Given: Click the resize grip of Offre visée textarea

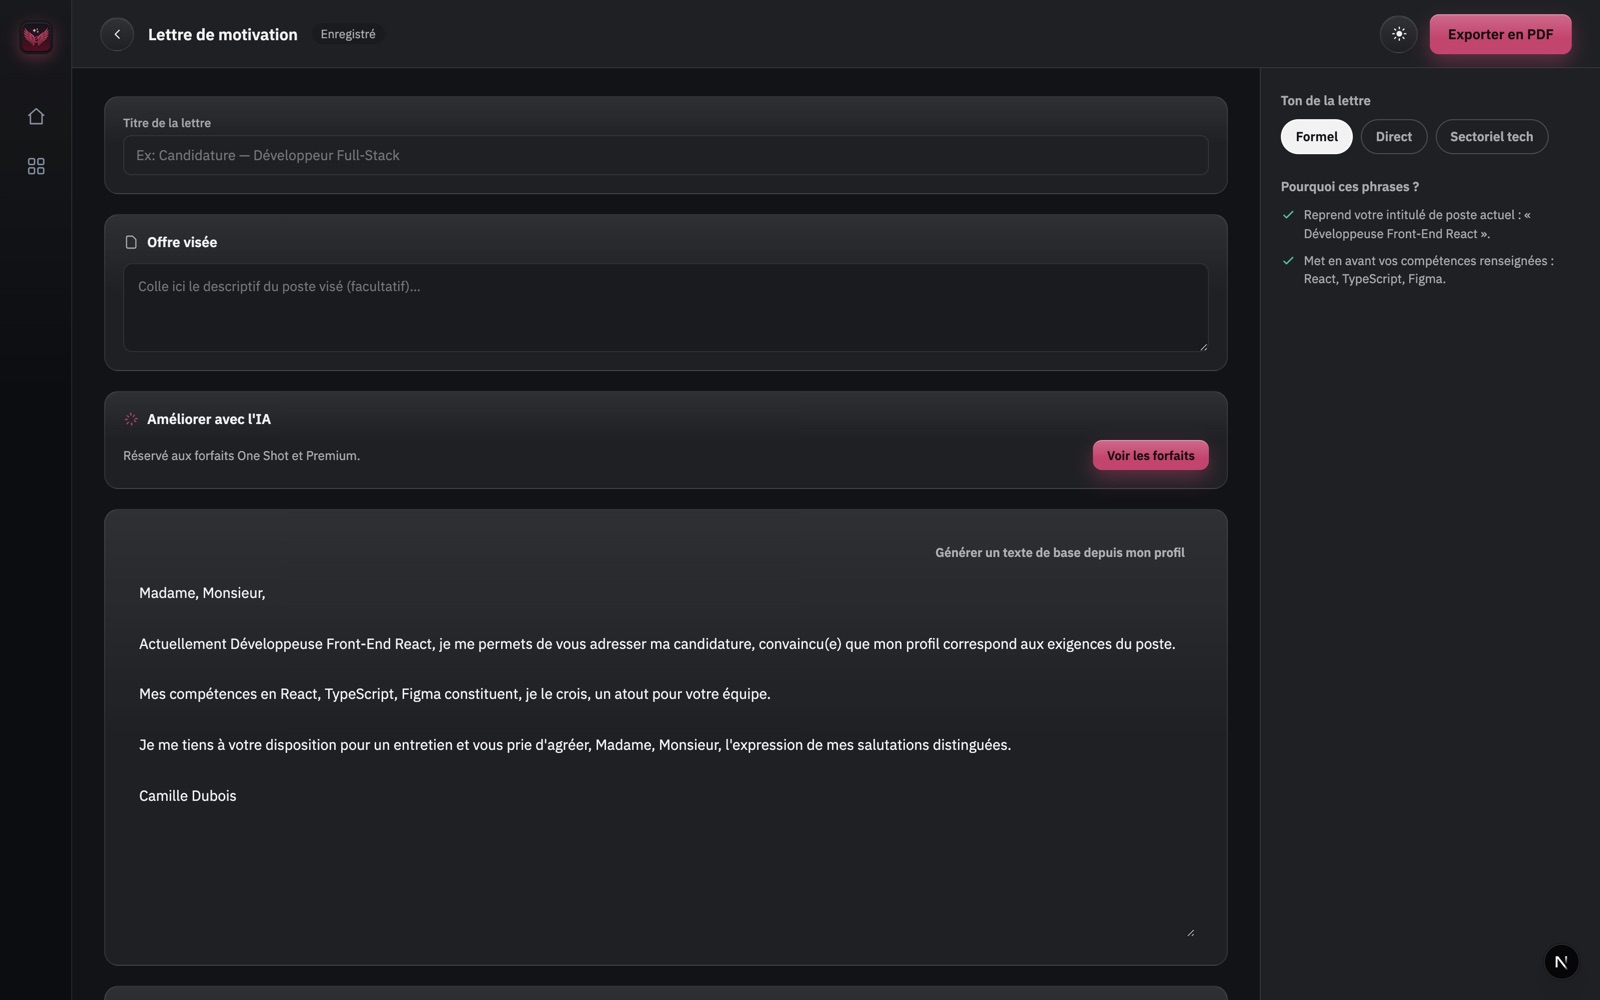Looking at the screenshot, I should [x=1203, y=346].
